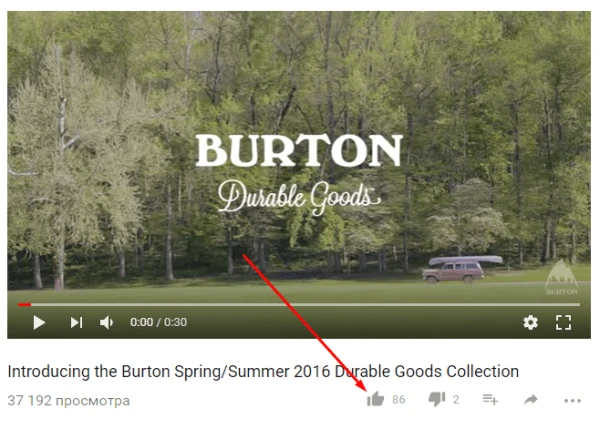Add video to playlist icon

490,399
